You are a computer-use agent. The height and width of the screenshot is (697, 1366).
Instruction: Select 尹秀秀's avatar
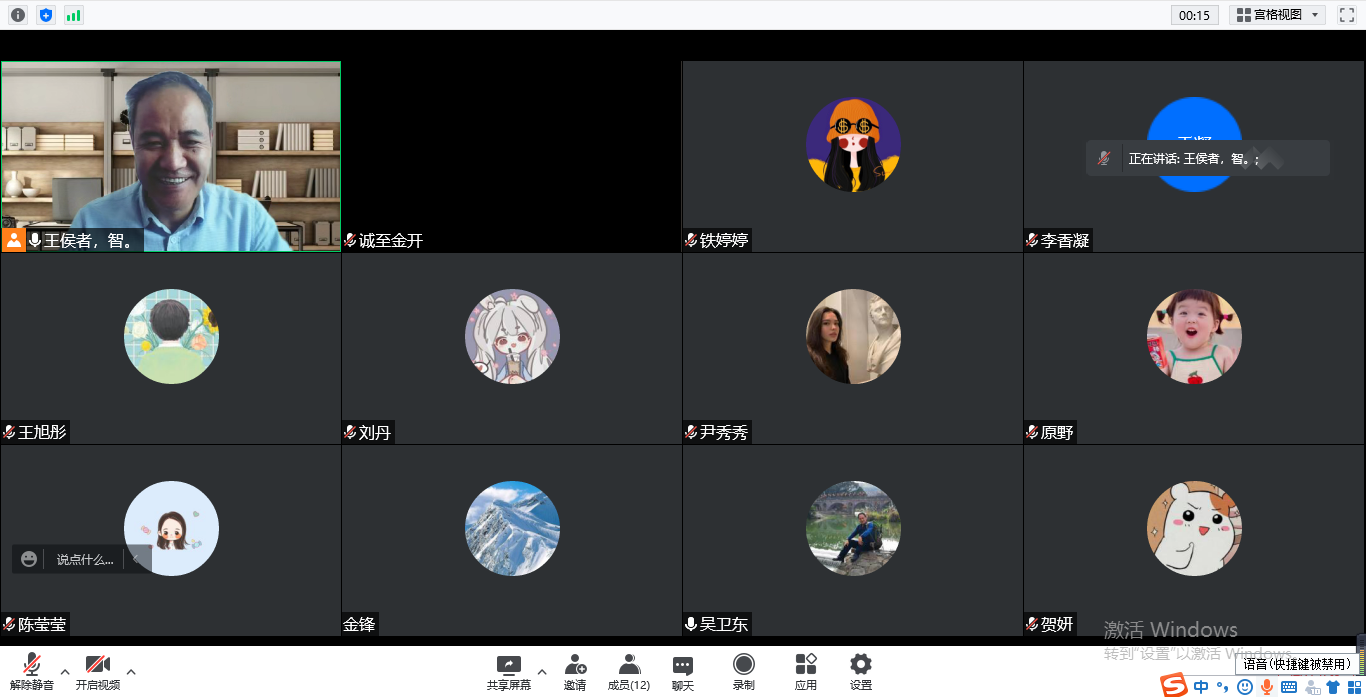(853, 337)
